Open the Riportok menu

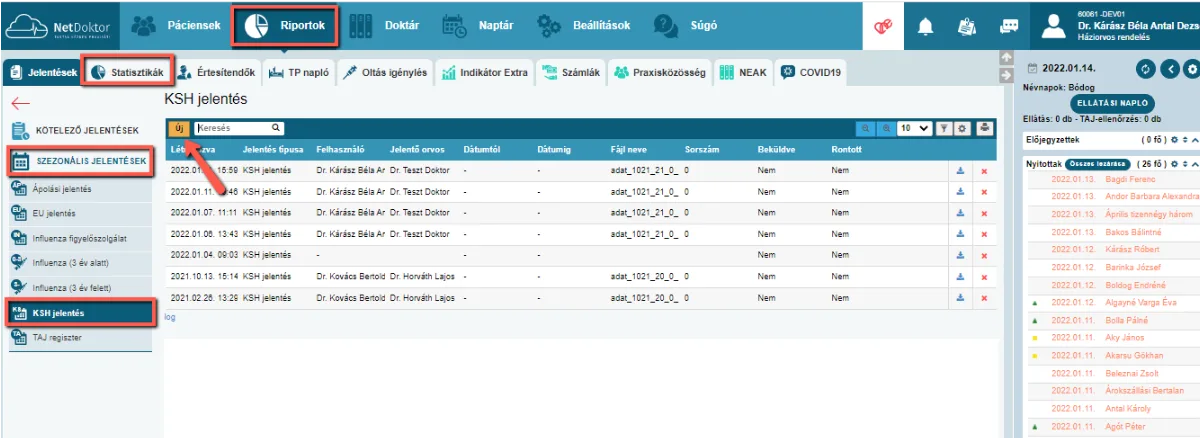pyautogui.click(x=285, y=25)
